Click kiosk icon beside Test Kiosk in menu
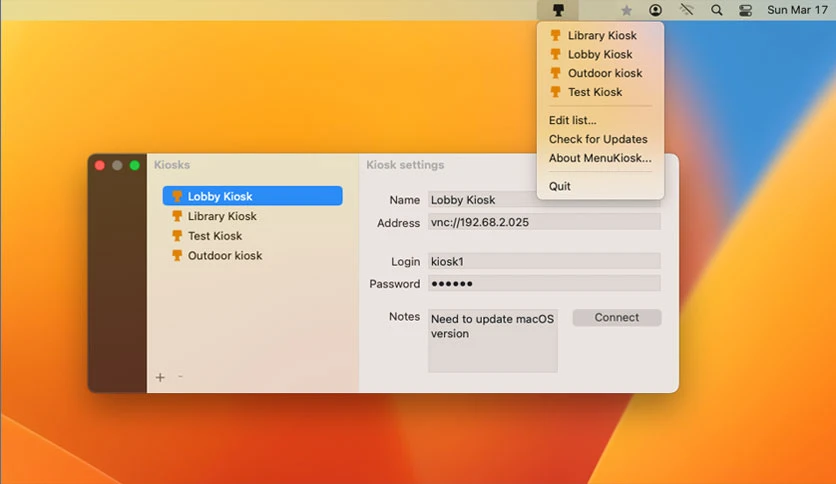 pyautogui.click(x=556, y=92)
